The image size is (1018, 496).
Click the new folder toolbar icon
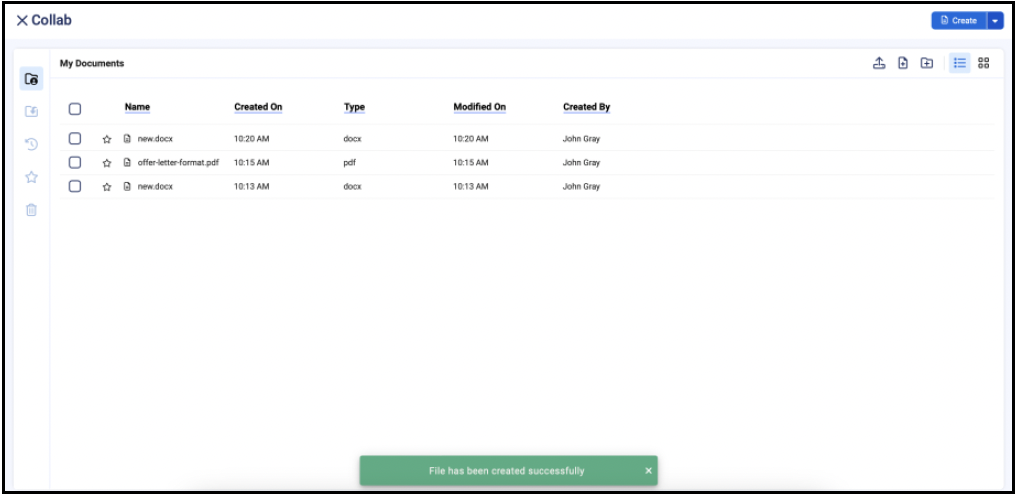[x=927, y=63]
